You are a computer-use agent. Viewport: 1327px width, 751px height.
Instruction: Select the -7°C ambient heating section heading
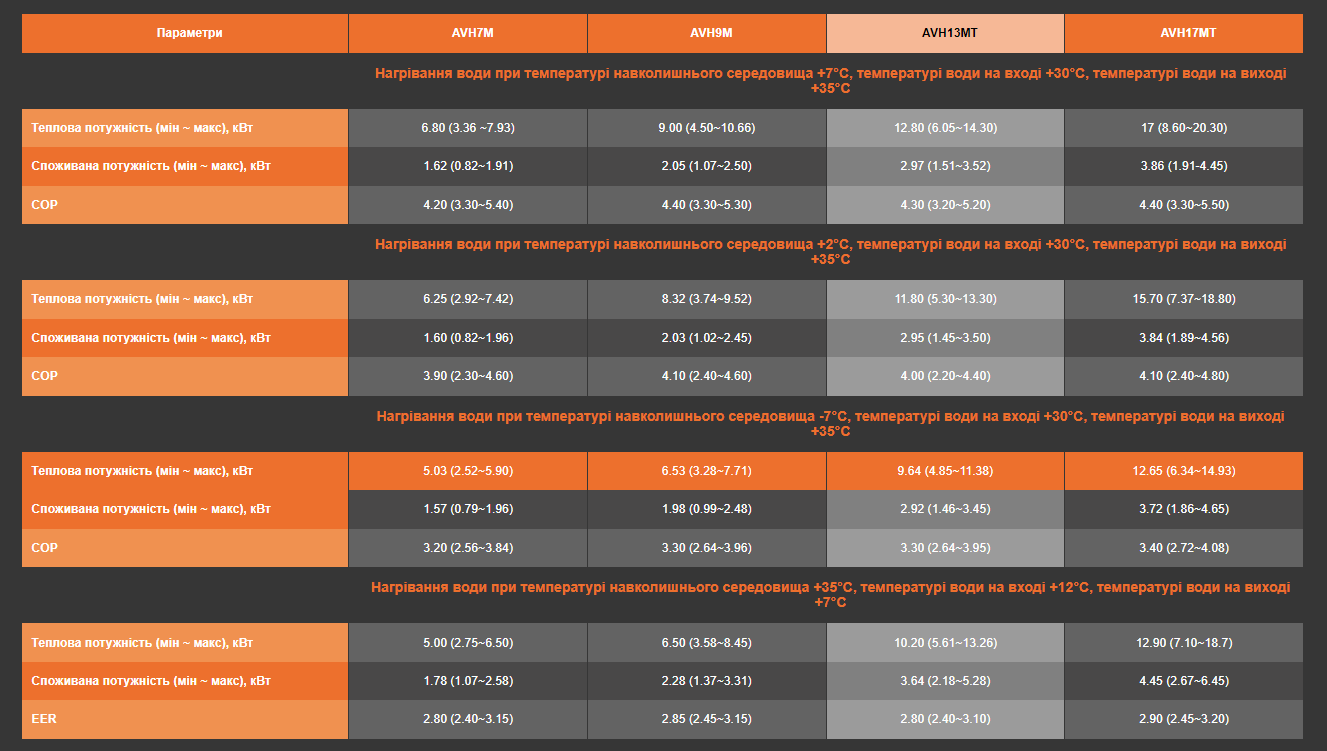pos(830,423)
